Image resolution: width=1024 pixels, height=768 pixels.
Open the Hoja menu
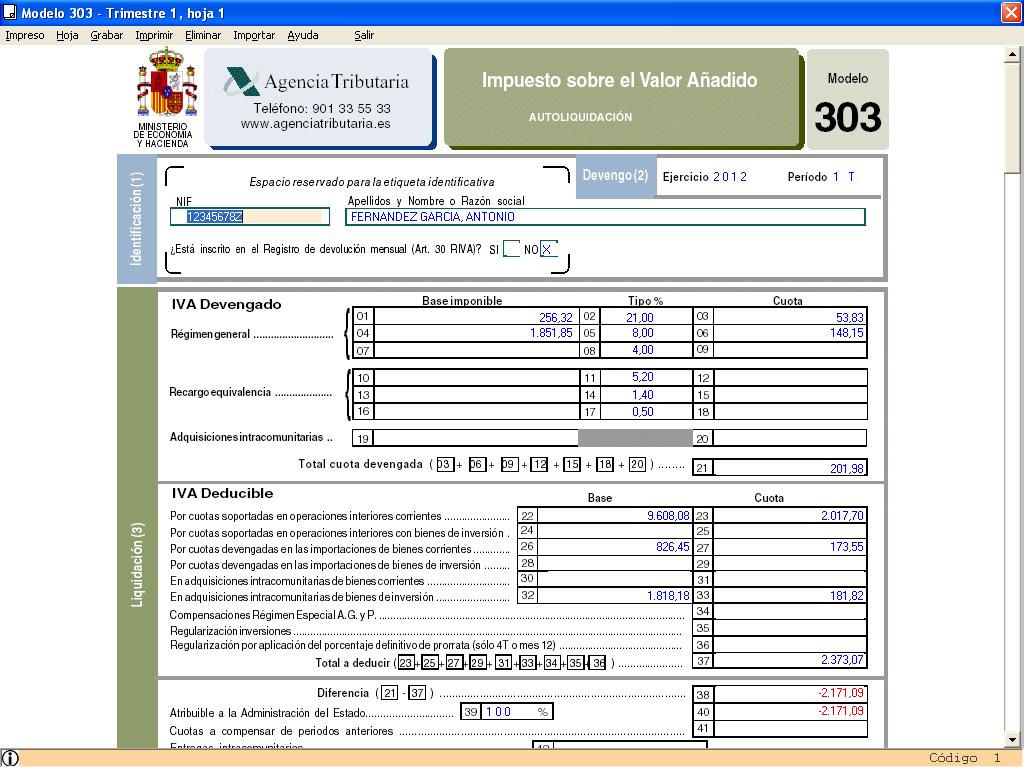click(67, 35)
